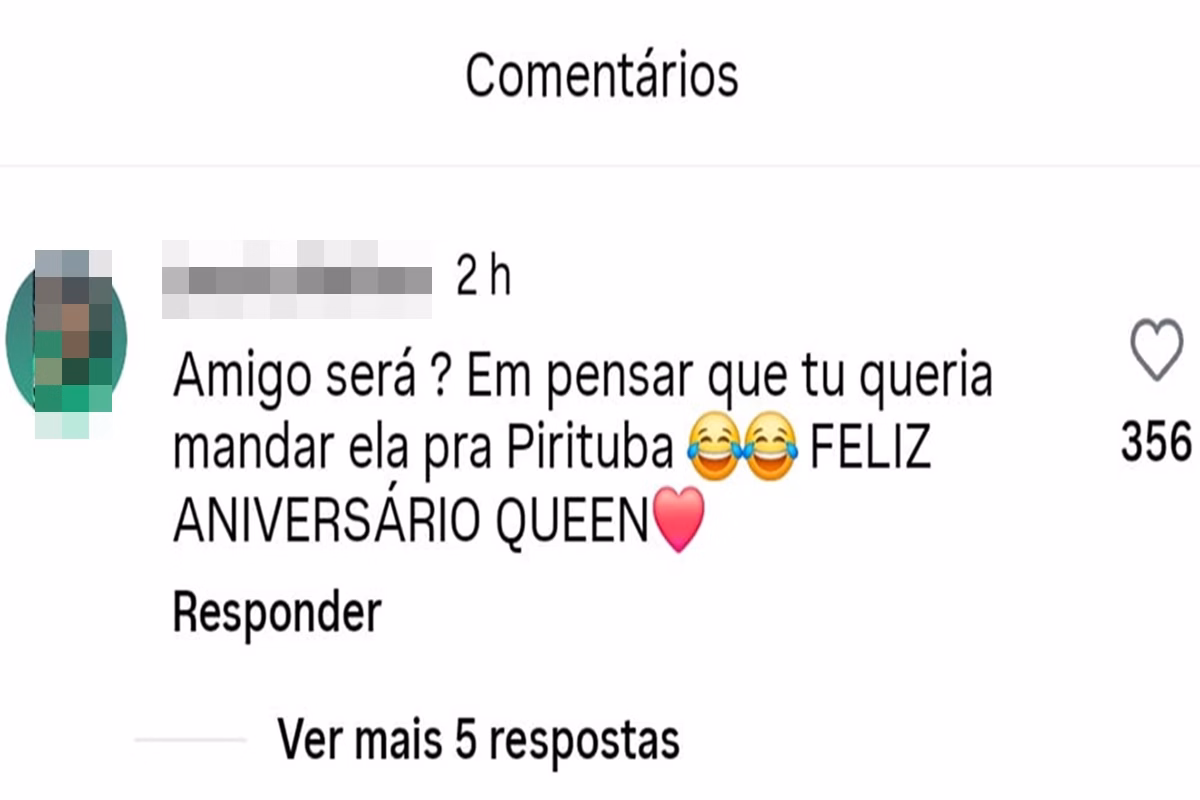Image resolution: width=1200 pixels, height=800 pixels.
Task: Click the divider below Comentários header
Action: point(600,166)
